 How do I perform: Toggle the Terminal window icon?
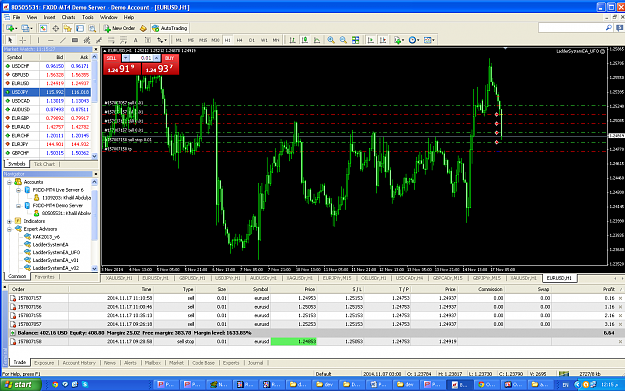pyautogui.click(x=80, y=28)
